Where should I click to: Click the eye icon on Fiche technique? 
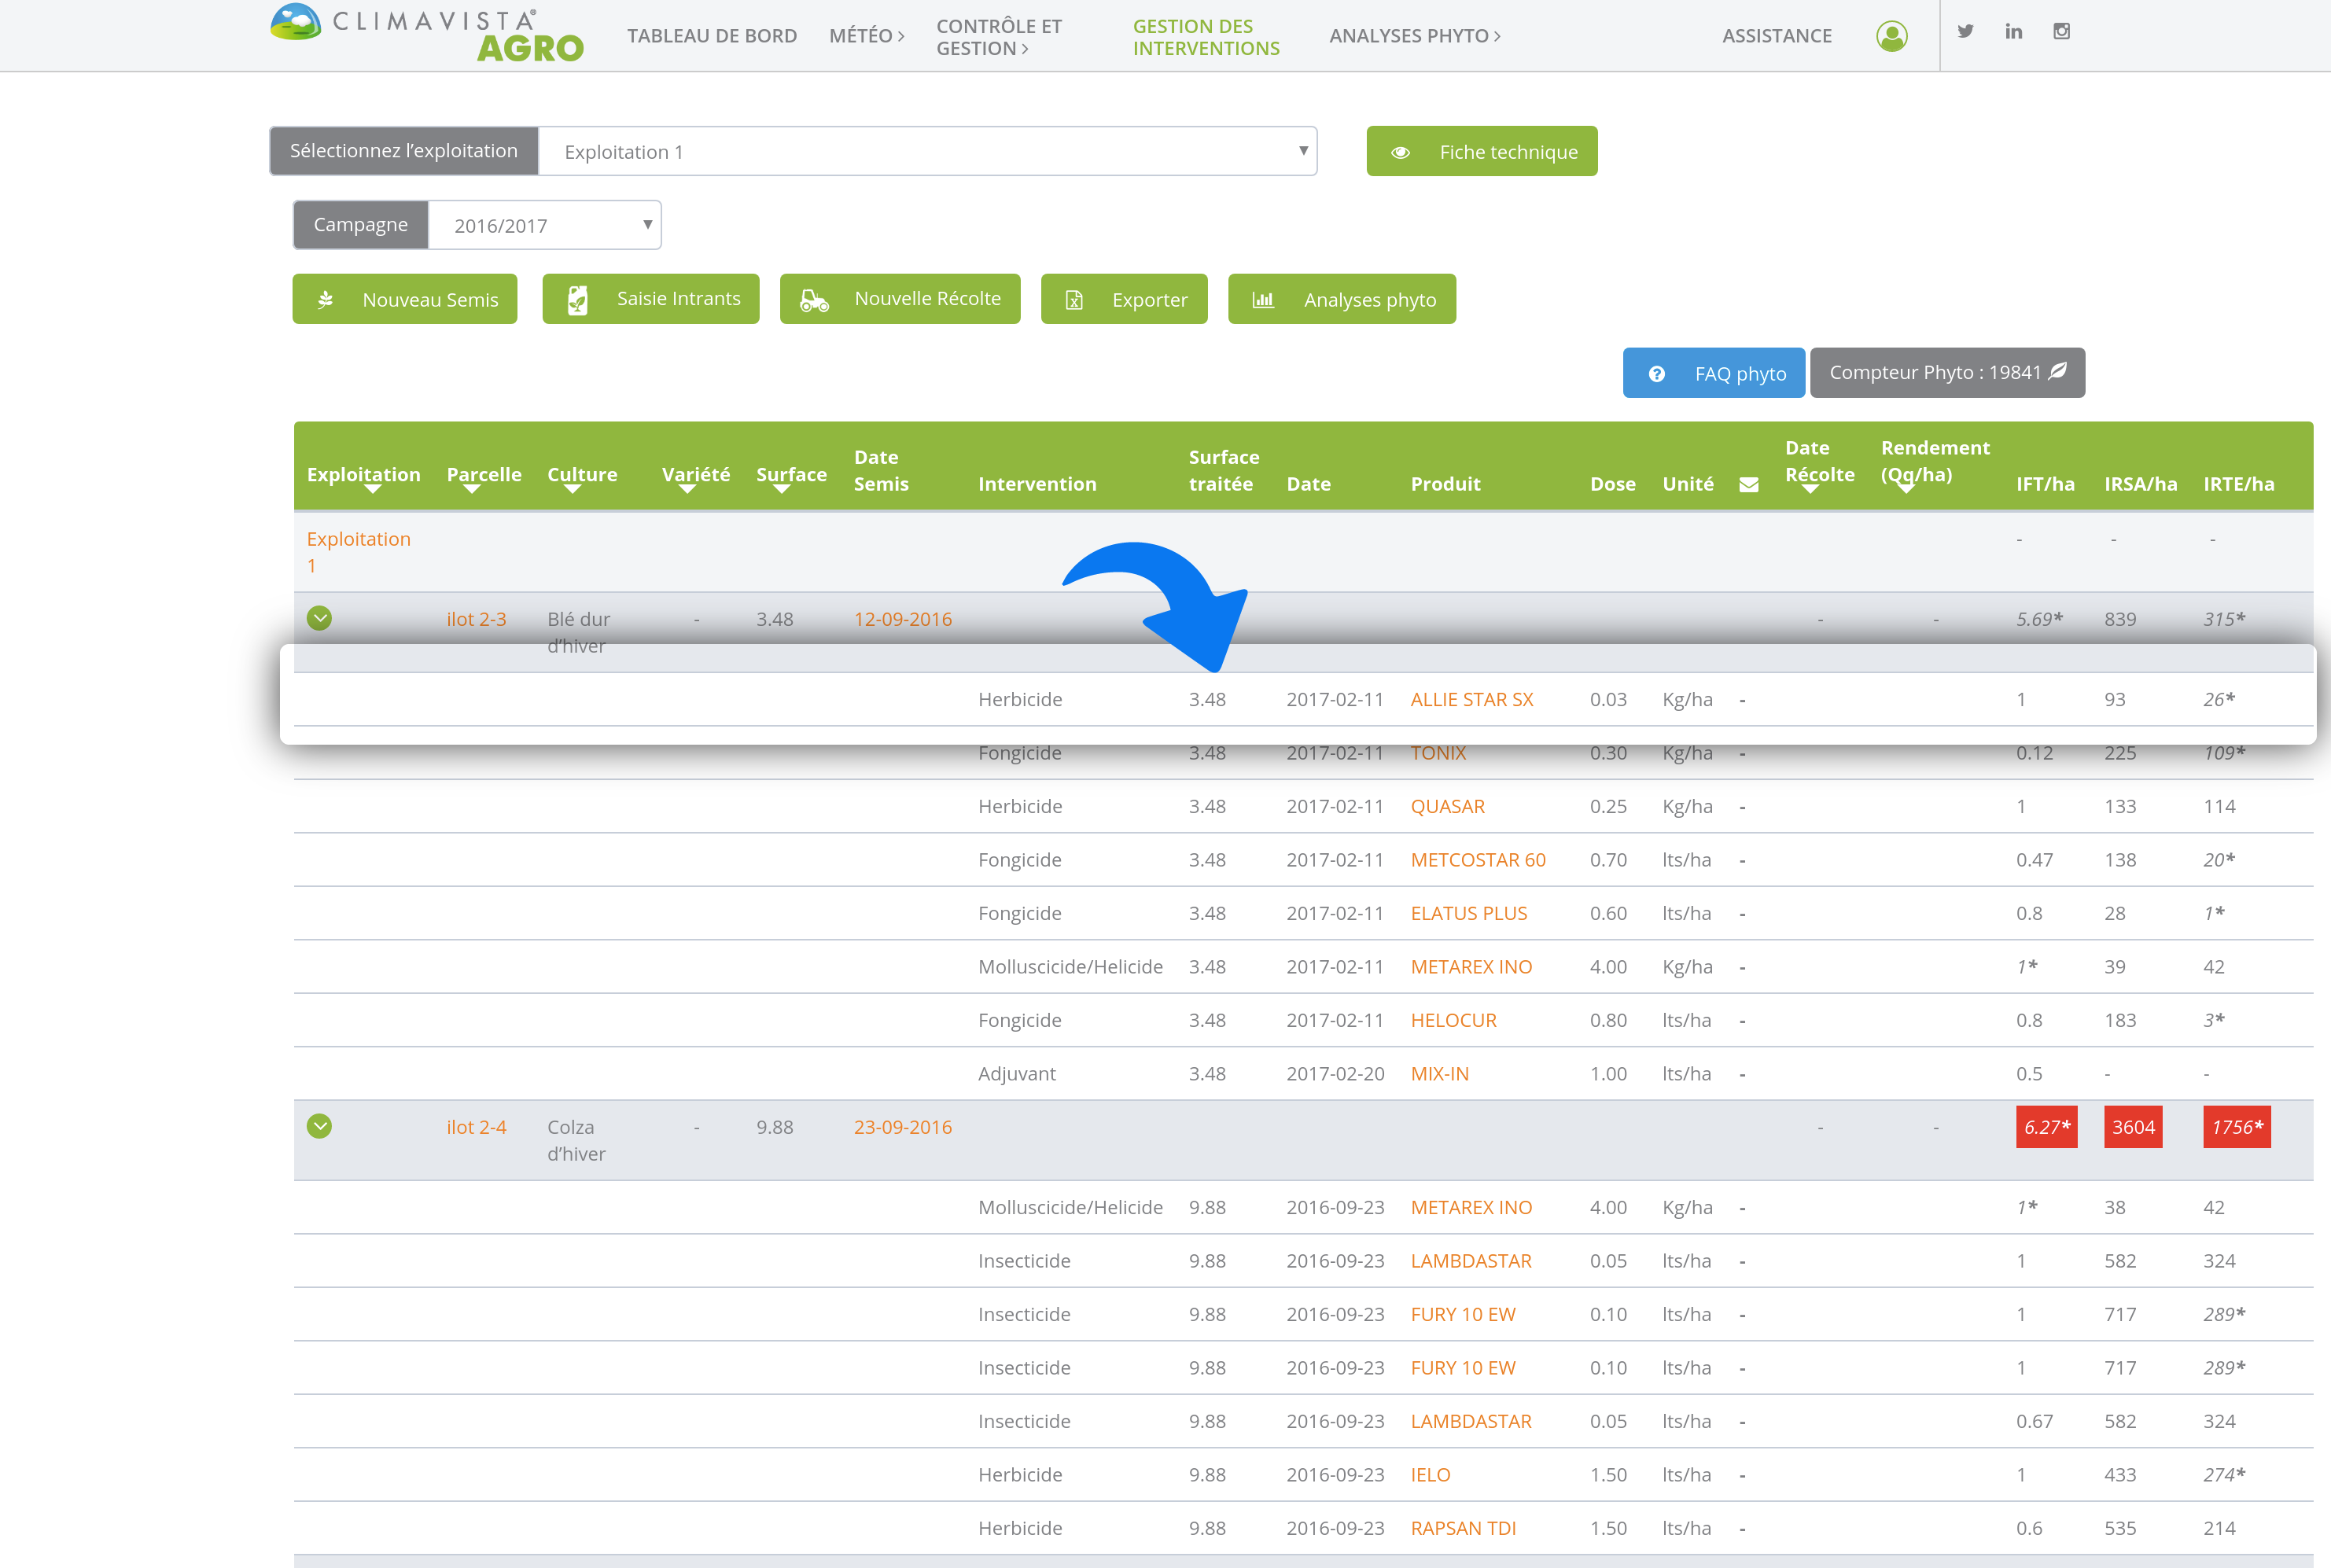click(x=1400, y=152)
